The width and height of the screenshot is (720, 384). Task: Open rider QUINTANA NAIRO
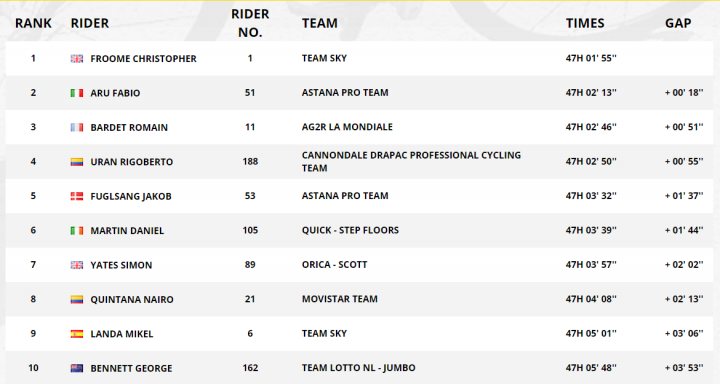[x=132, y=299]
